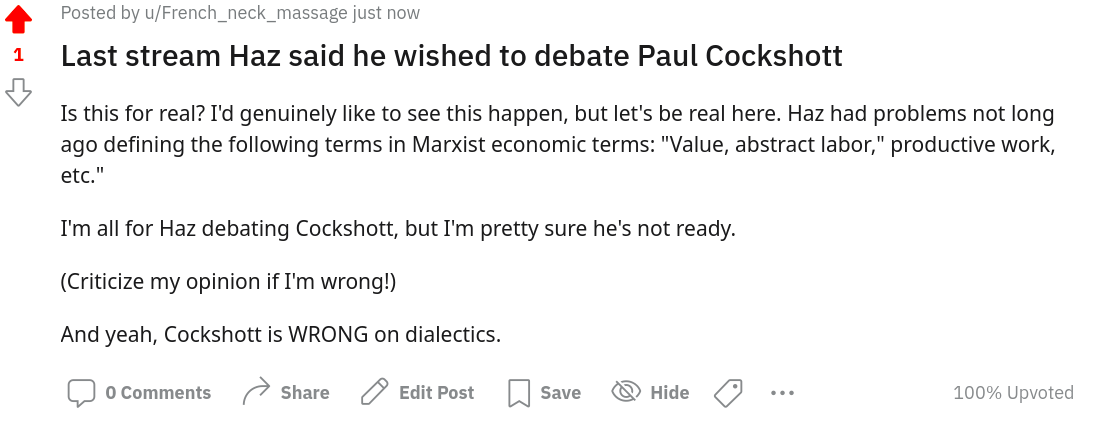1095x434 pixels.
Task: Click the "Cockshott is WRONG on dialectics" line
Action: pyautogui.click(x=280, y=334)
